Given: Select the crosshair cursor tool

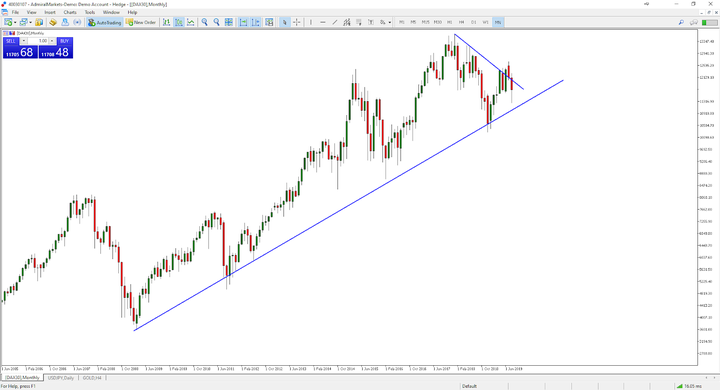Looking at the screenshot, I should tap(297, 22).
